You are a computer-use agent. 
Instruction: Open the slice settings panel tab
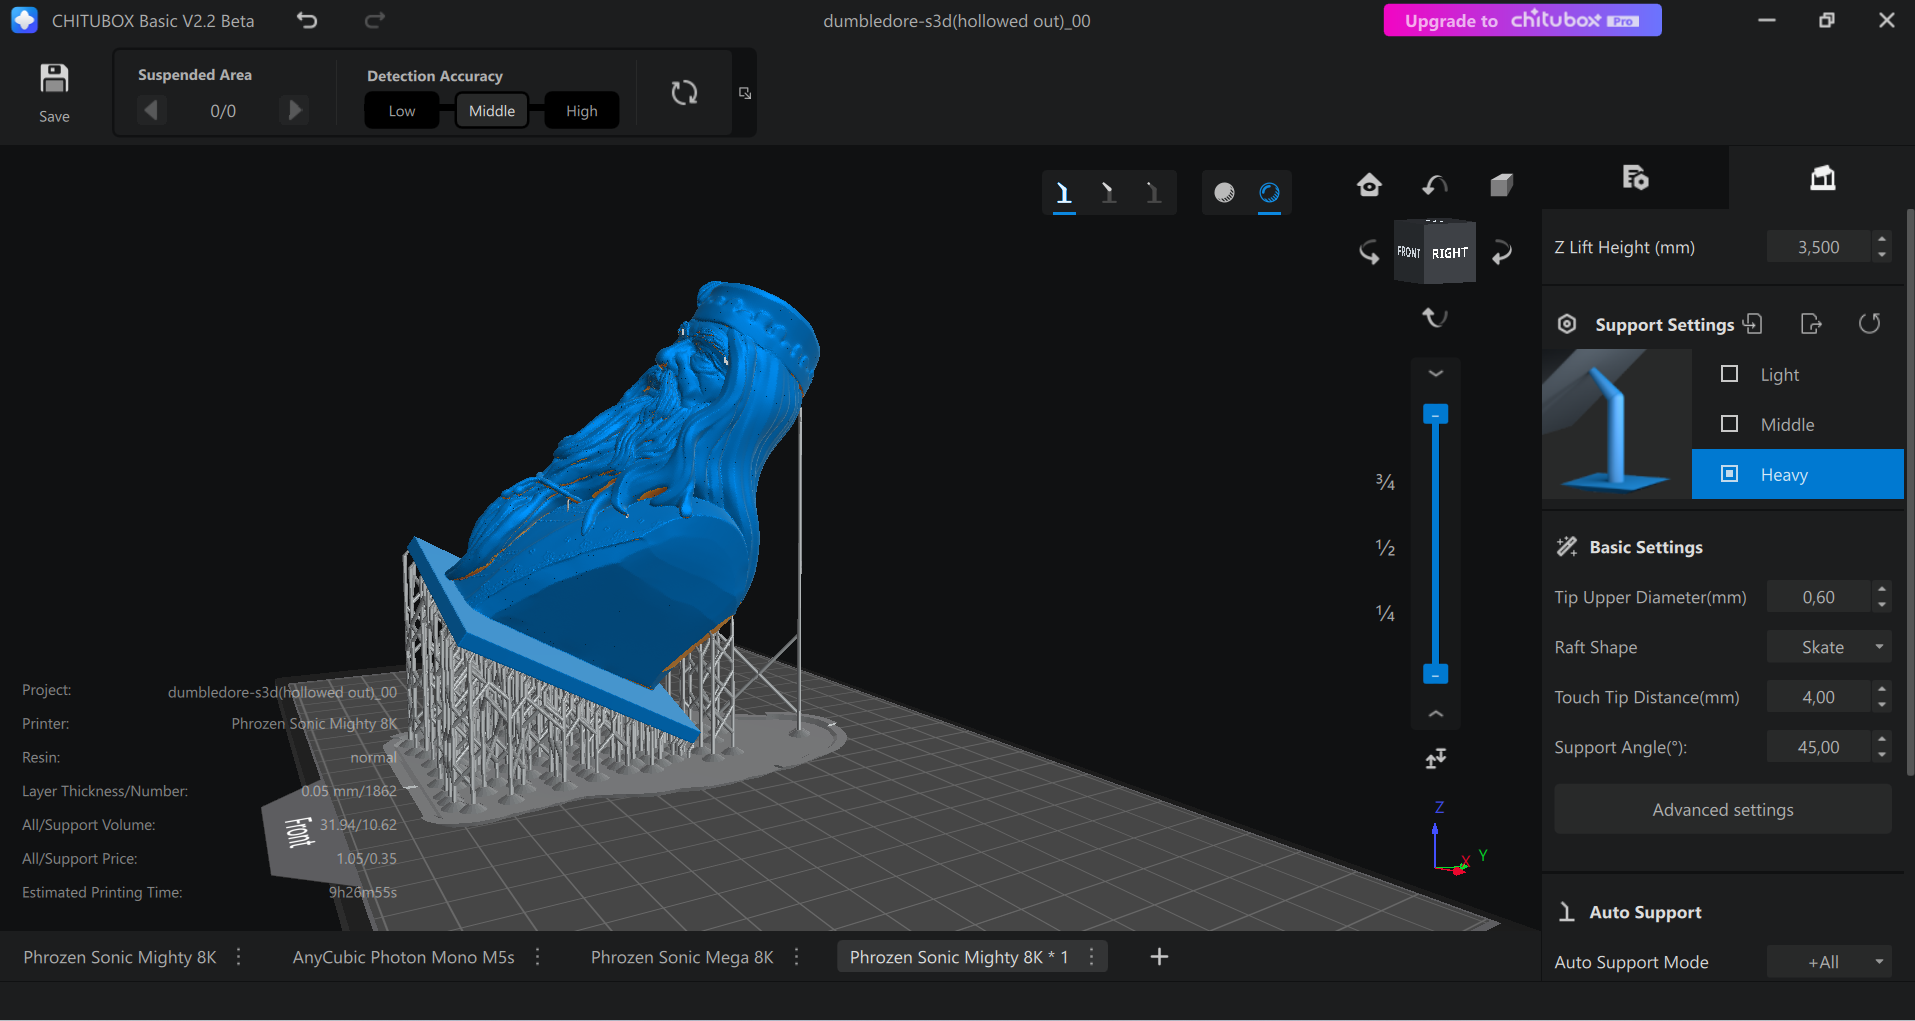coord(1635,178)
